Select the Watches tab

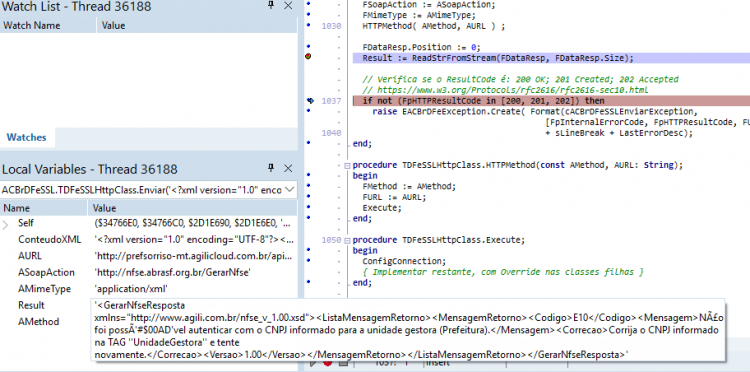coord(26,137)
